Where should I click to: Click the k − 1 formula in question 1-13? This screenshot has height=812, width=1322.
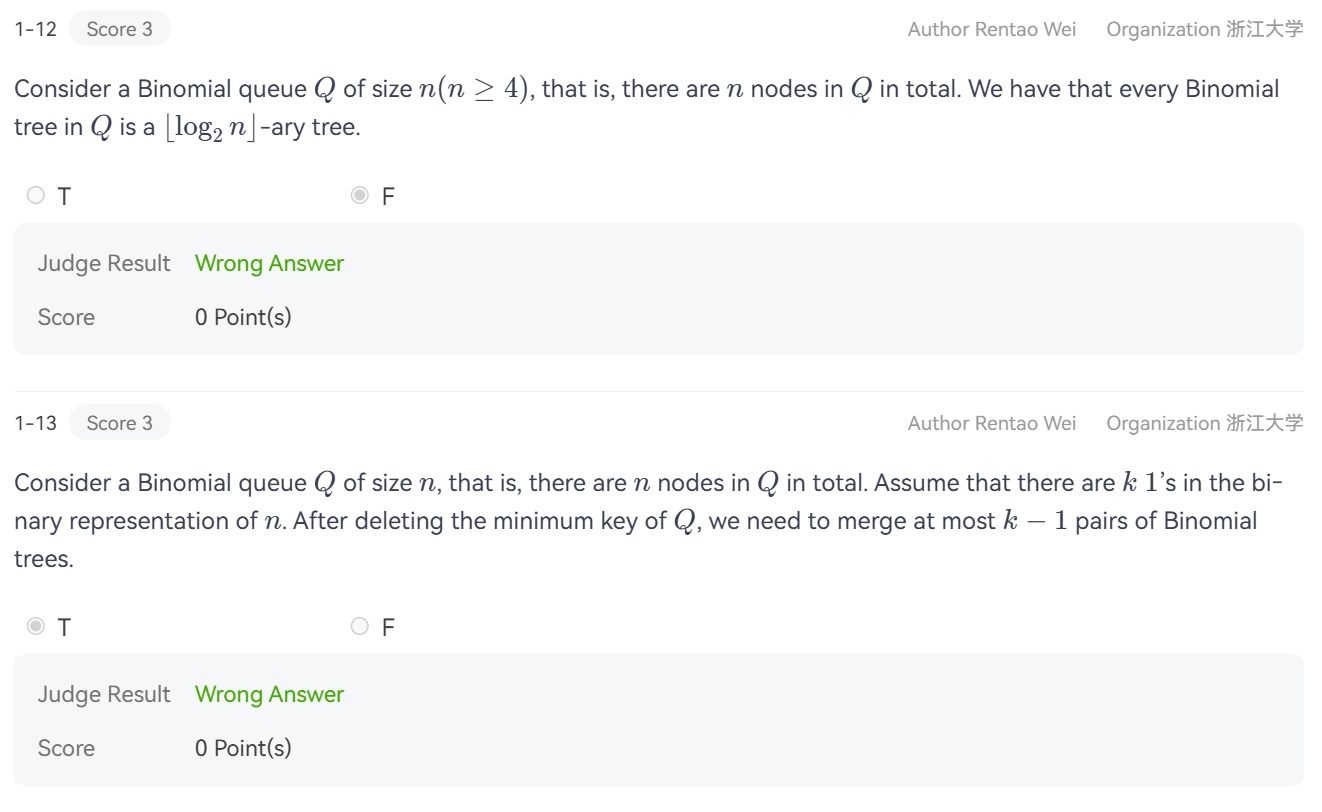(x=1035, y=521)
